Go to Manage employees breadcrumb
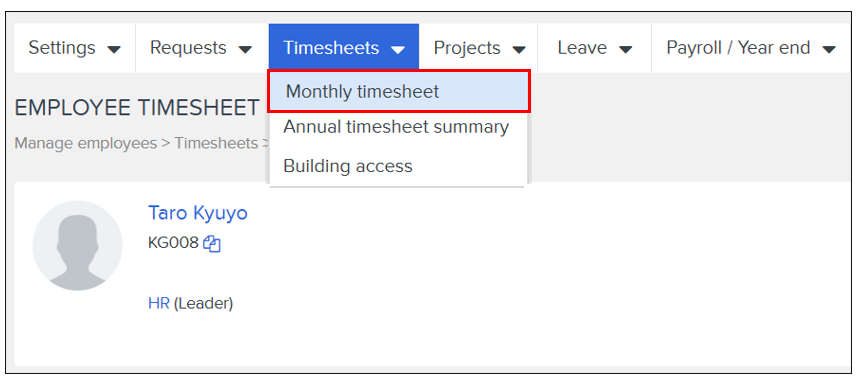856x380 pixels. 85,144
